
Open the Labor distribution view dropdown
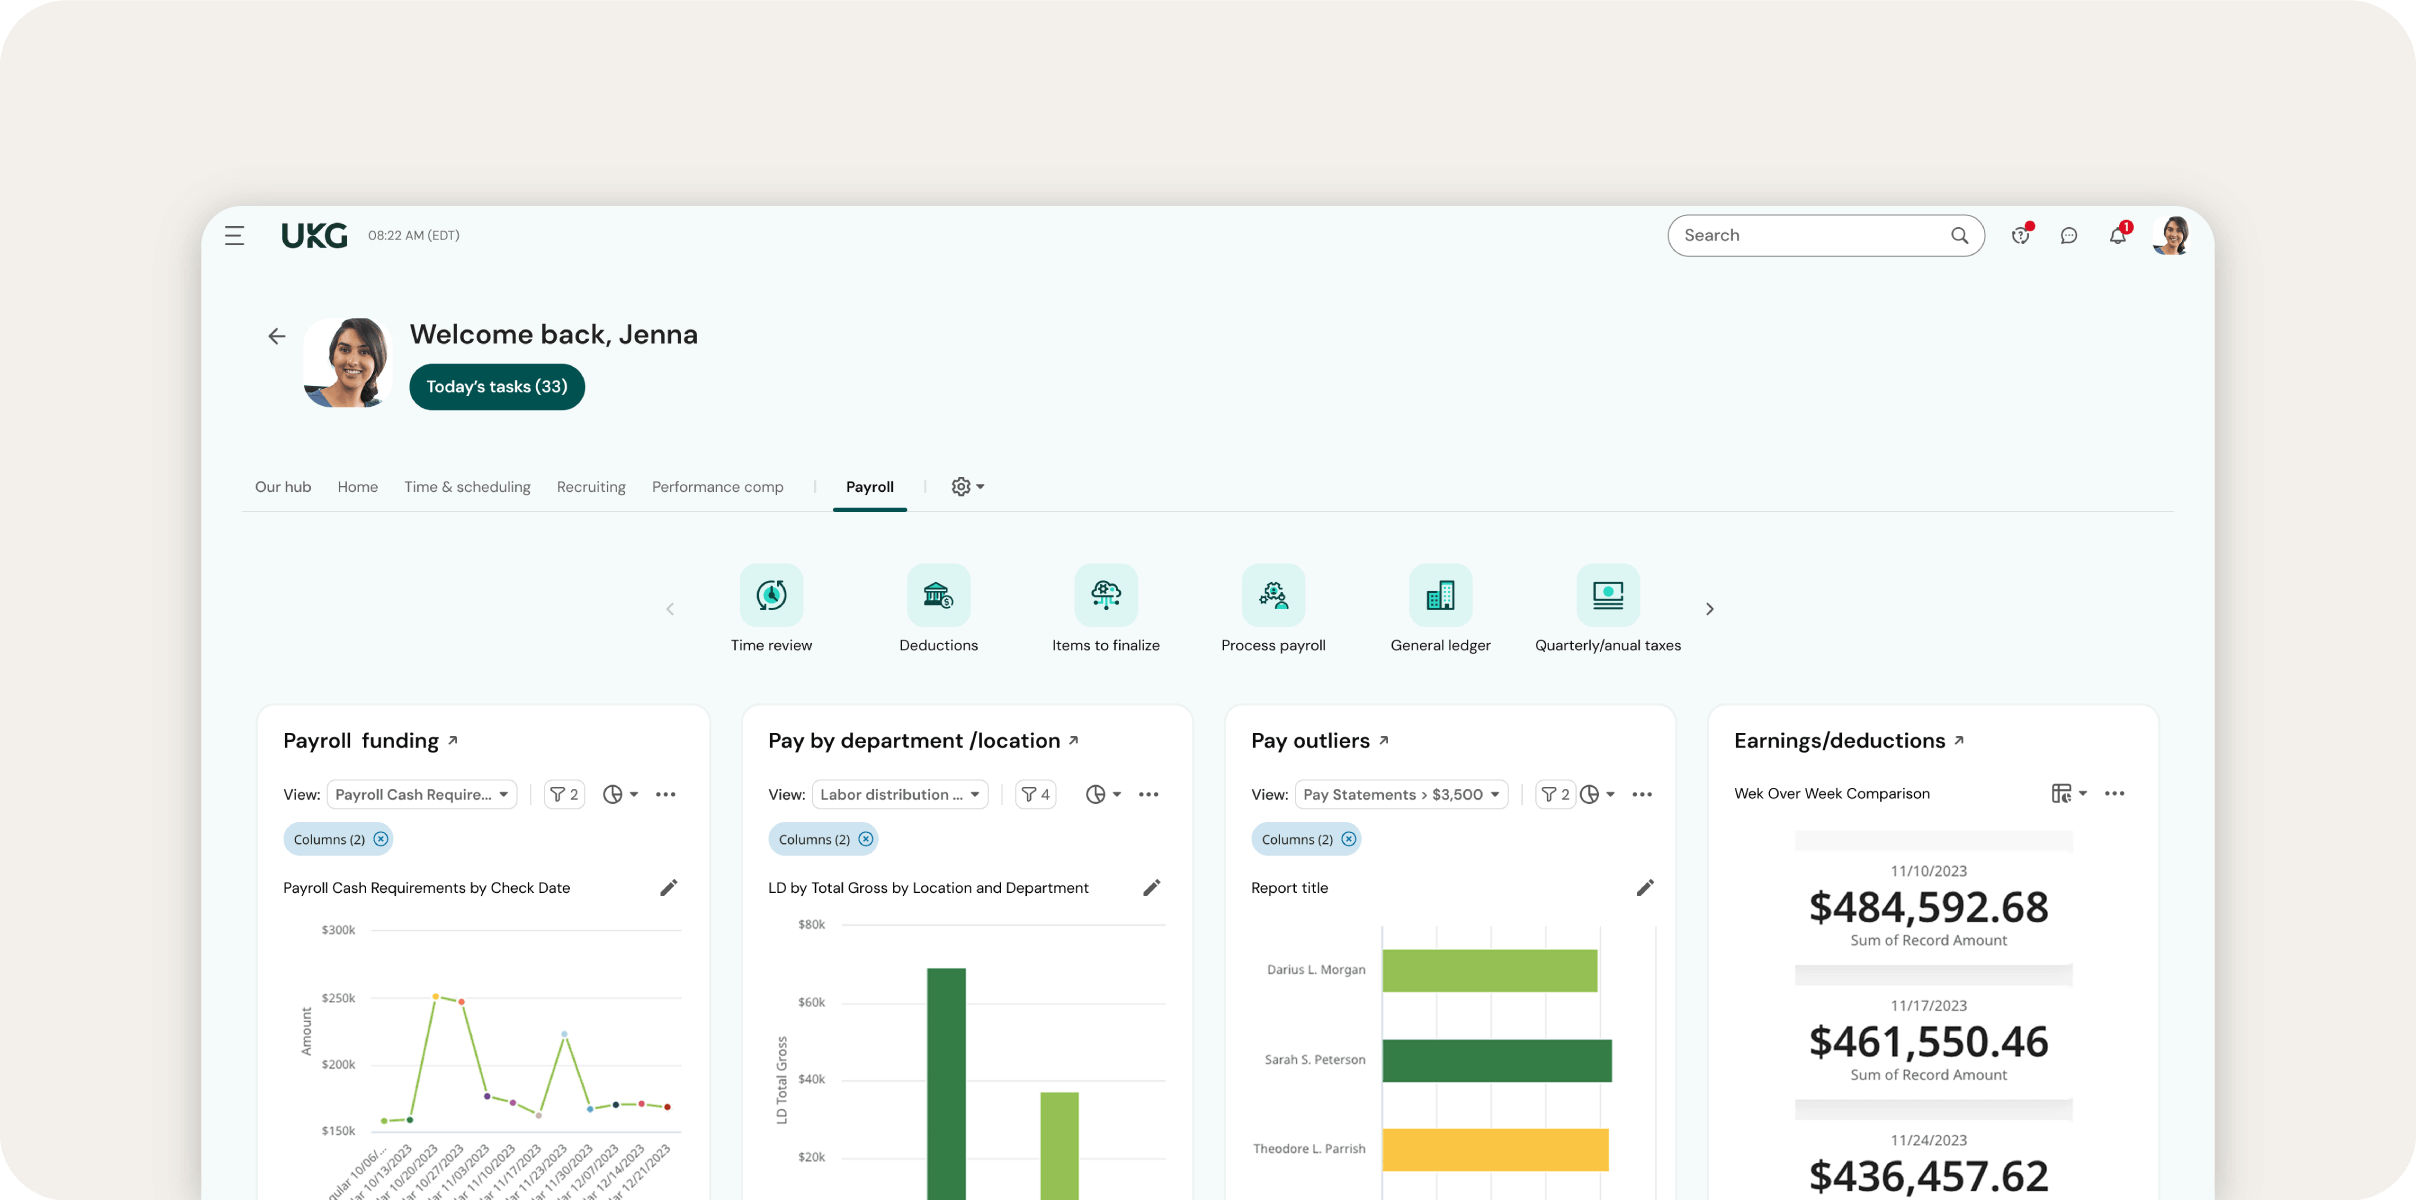[x=898, y=793]
